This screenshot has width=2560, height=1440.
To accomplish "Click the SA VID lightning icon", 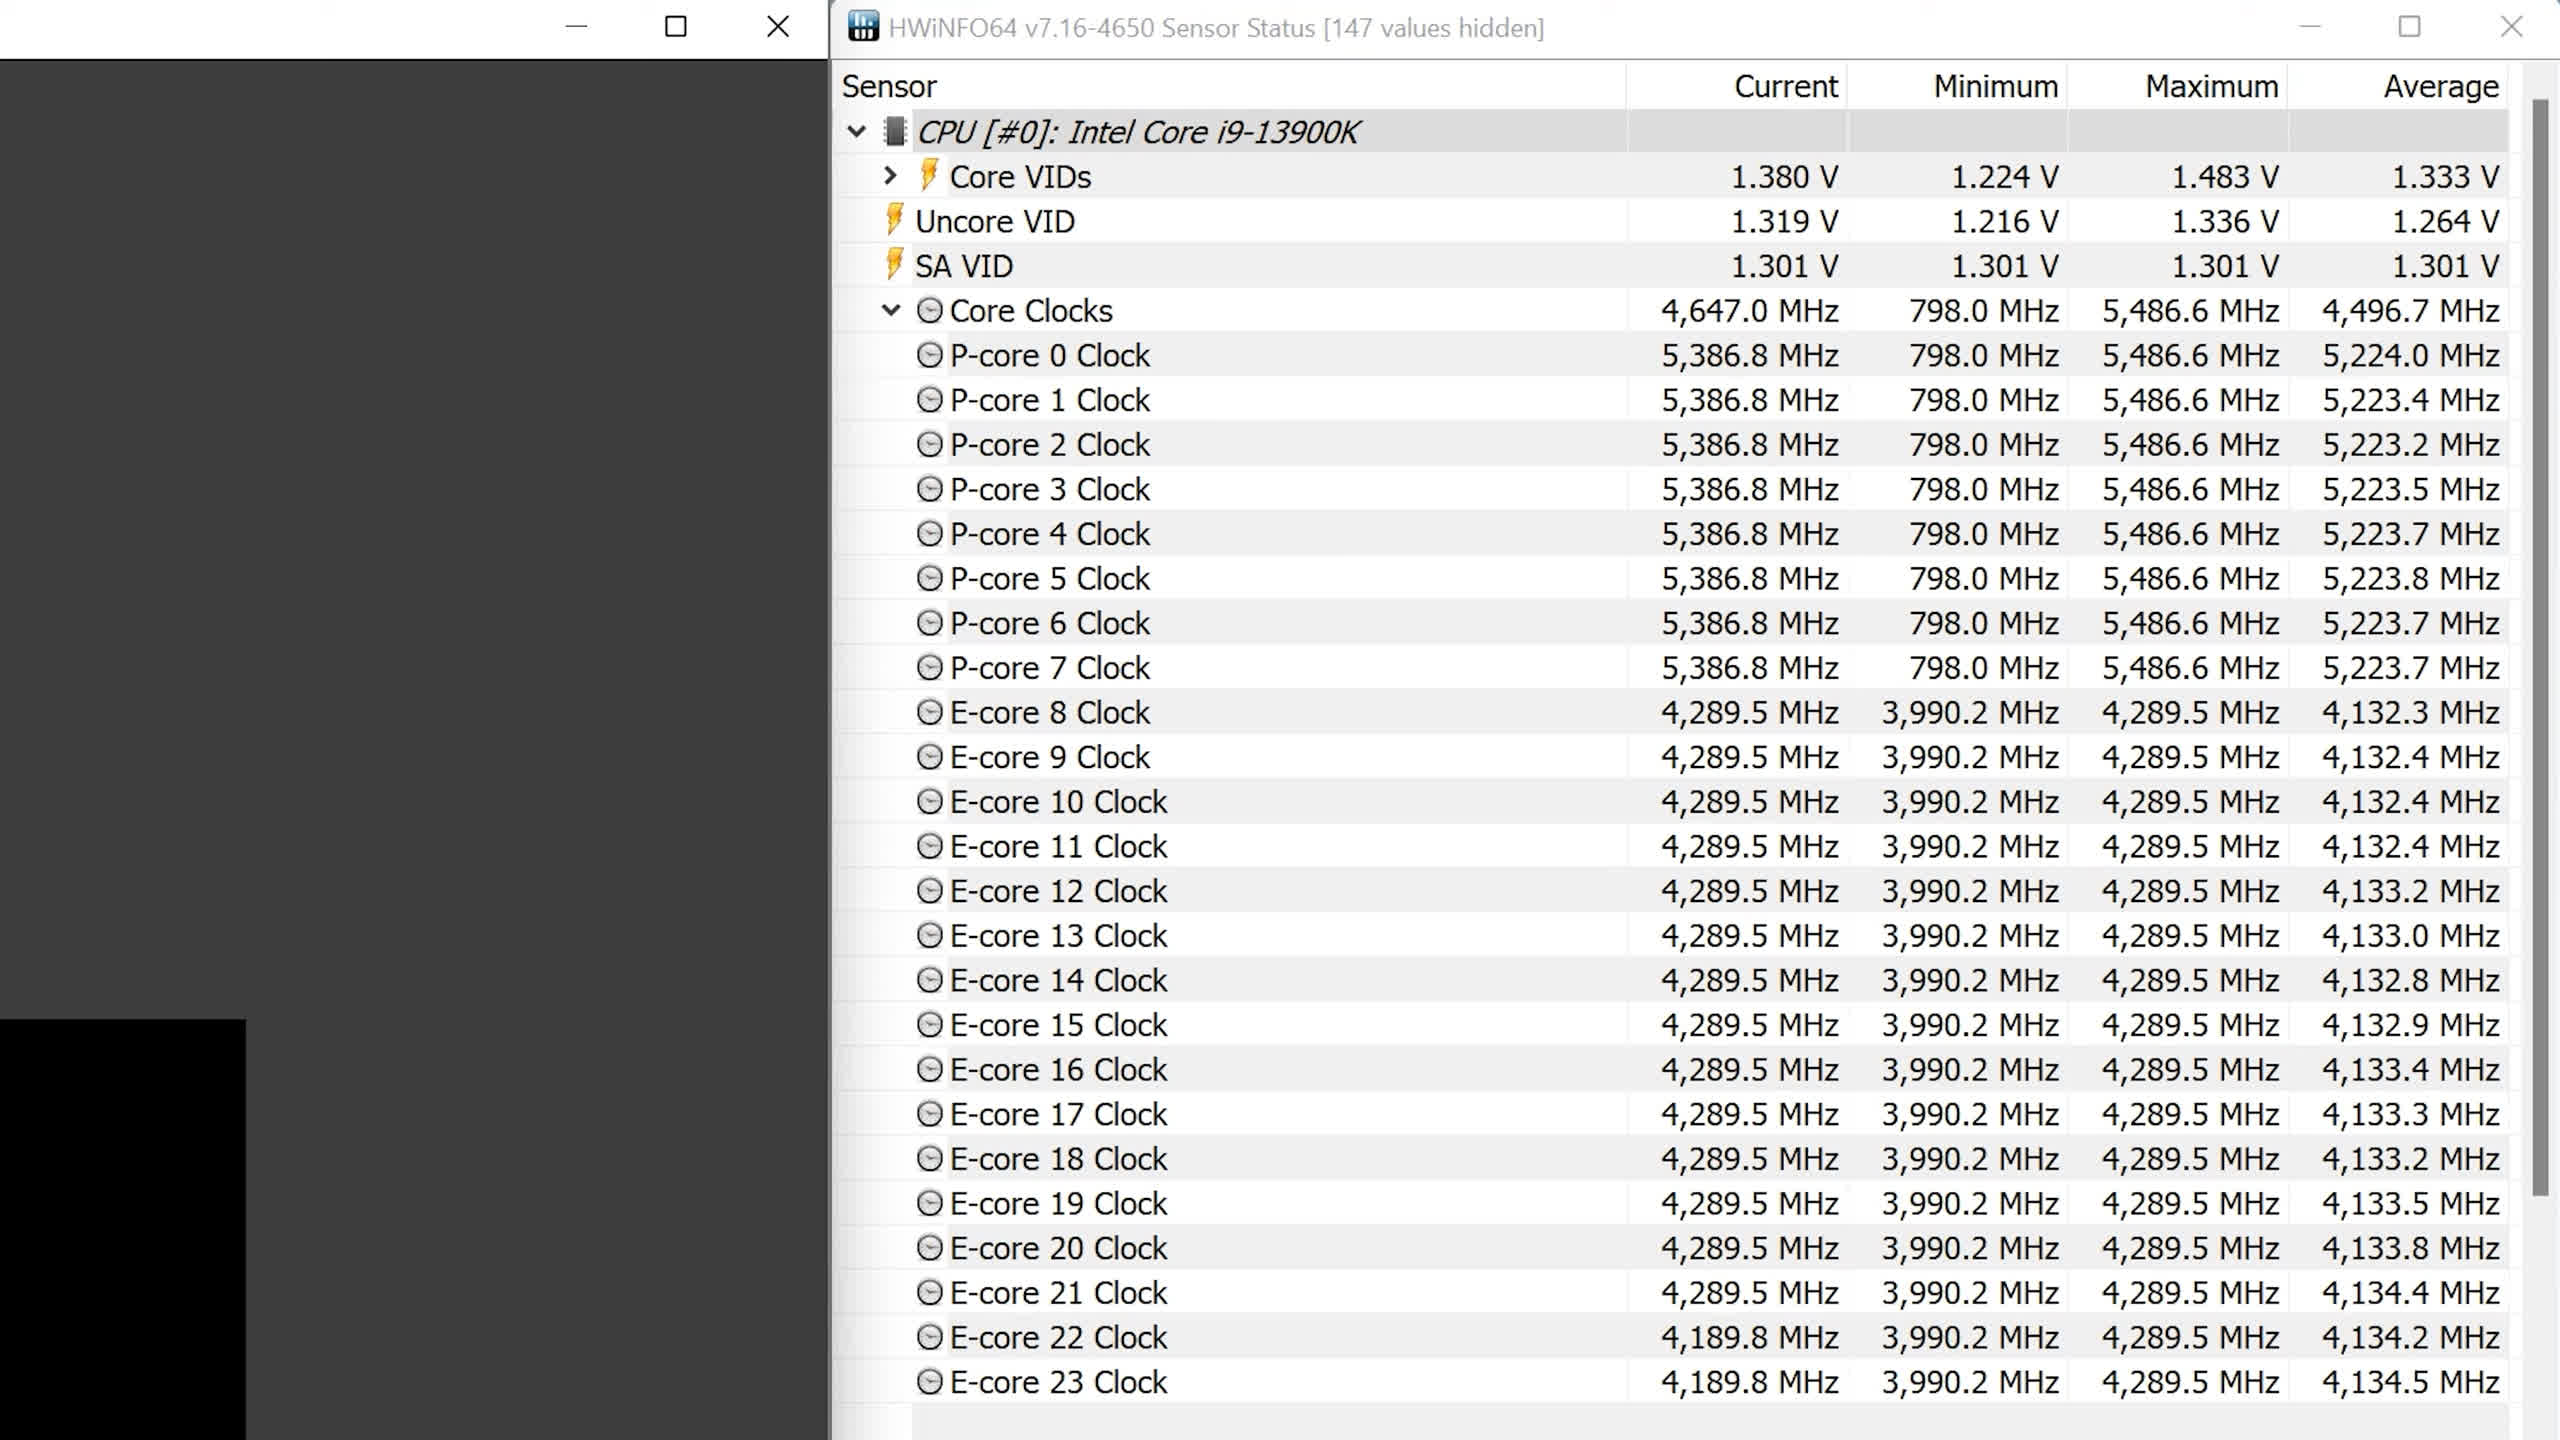I will coord(895,265).
